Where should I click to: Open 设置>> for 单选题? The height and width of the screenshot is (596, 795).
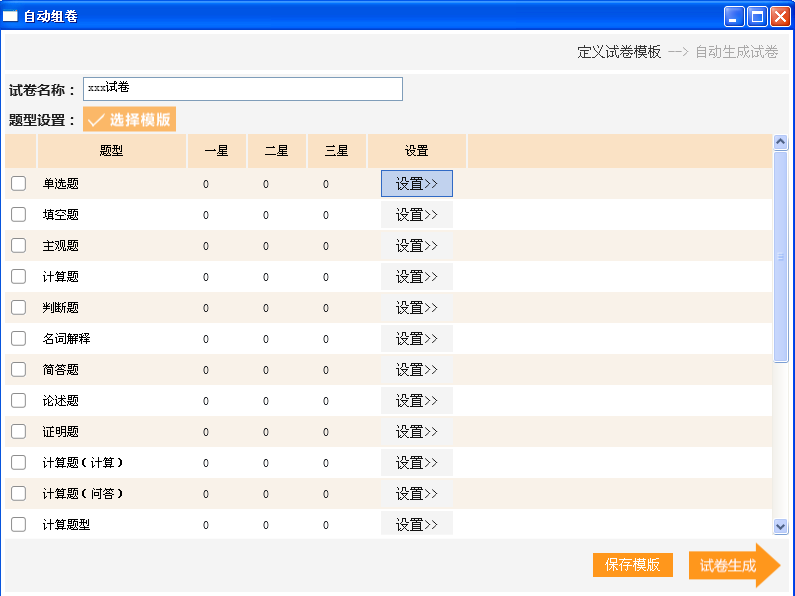pos(417,183)
